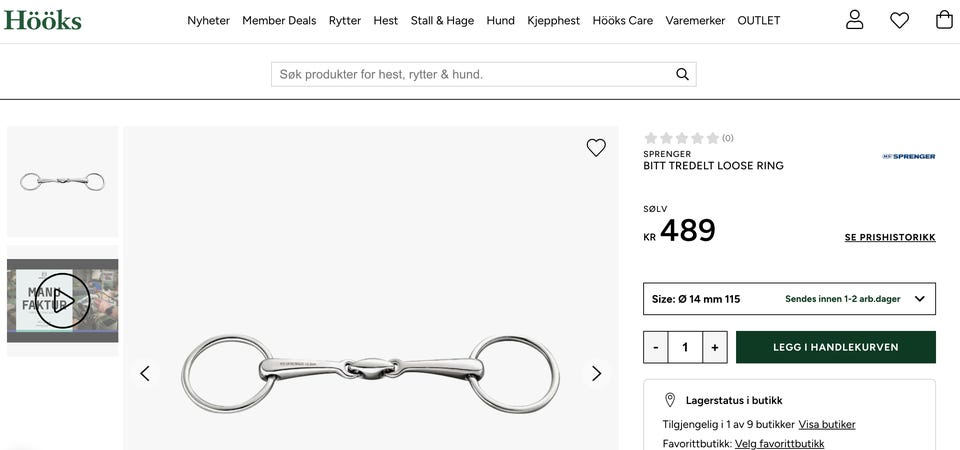Click the search magnifier icon
Screen dimensions: 960x450
coord(682,74)
